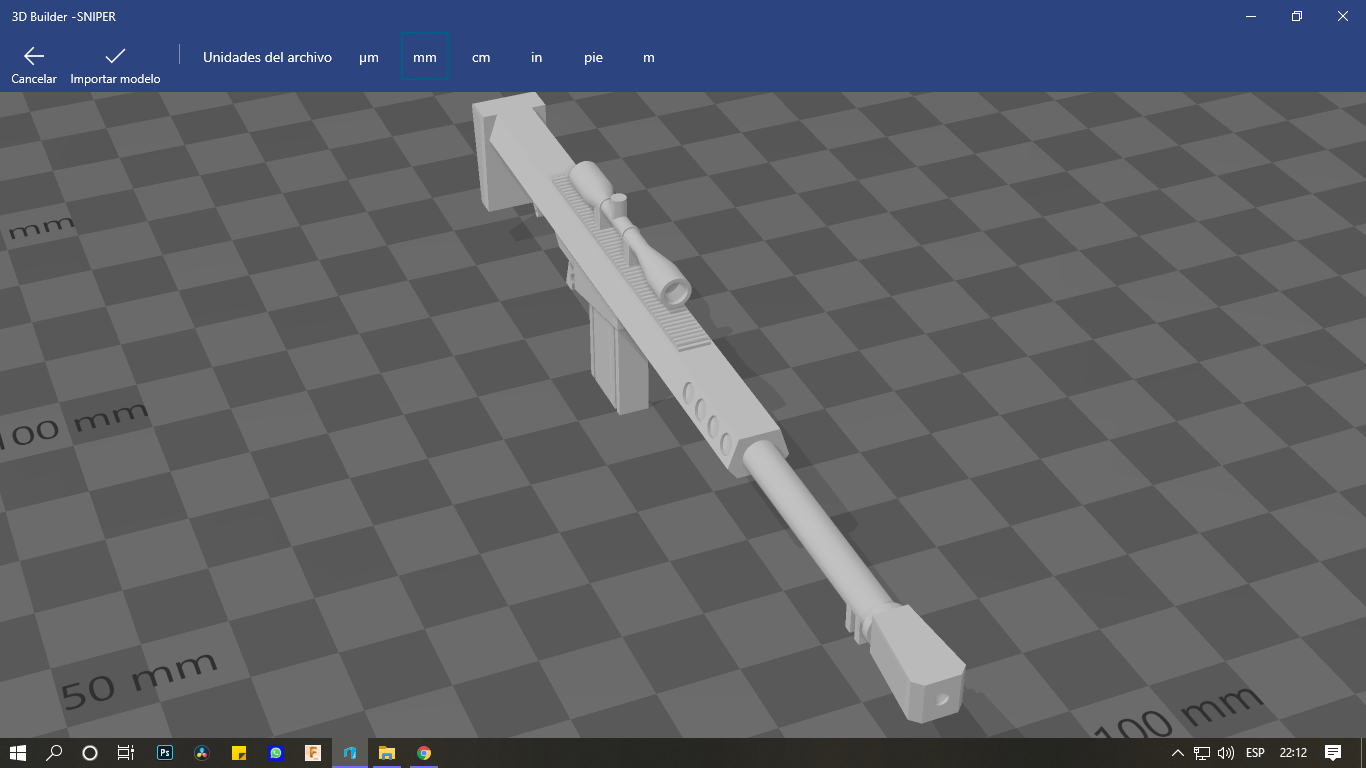Open Photoshop from the taskbar
Screen dimensions: 1366x768
[x=164, y=754]
